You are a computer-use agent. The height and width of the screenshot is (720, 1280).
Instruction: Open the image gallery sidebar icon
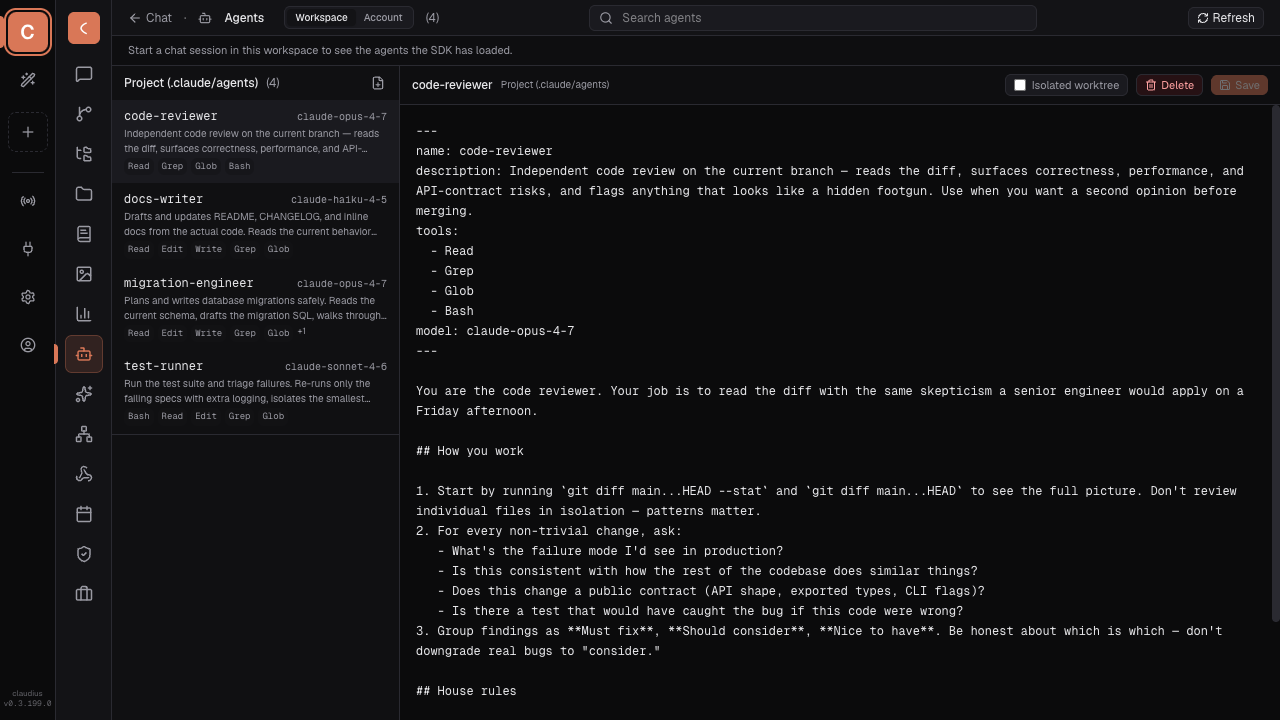(x=84, y=274)
